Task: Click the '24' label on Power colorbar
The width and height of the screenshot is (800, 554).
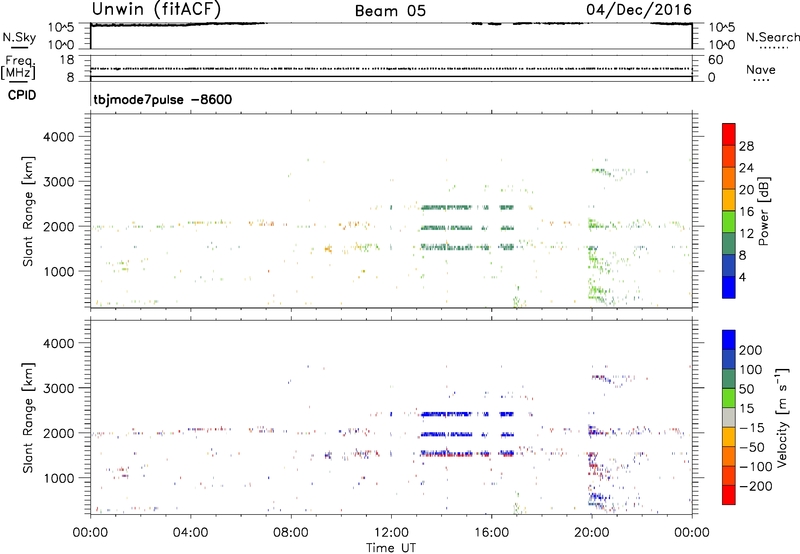Action: (746, 168)
